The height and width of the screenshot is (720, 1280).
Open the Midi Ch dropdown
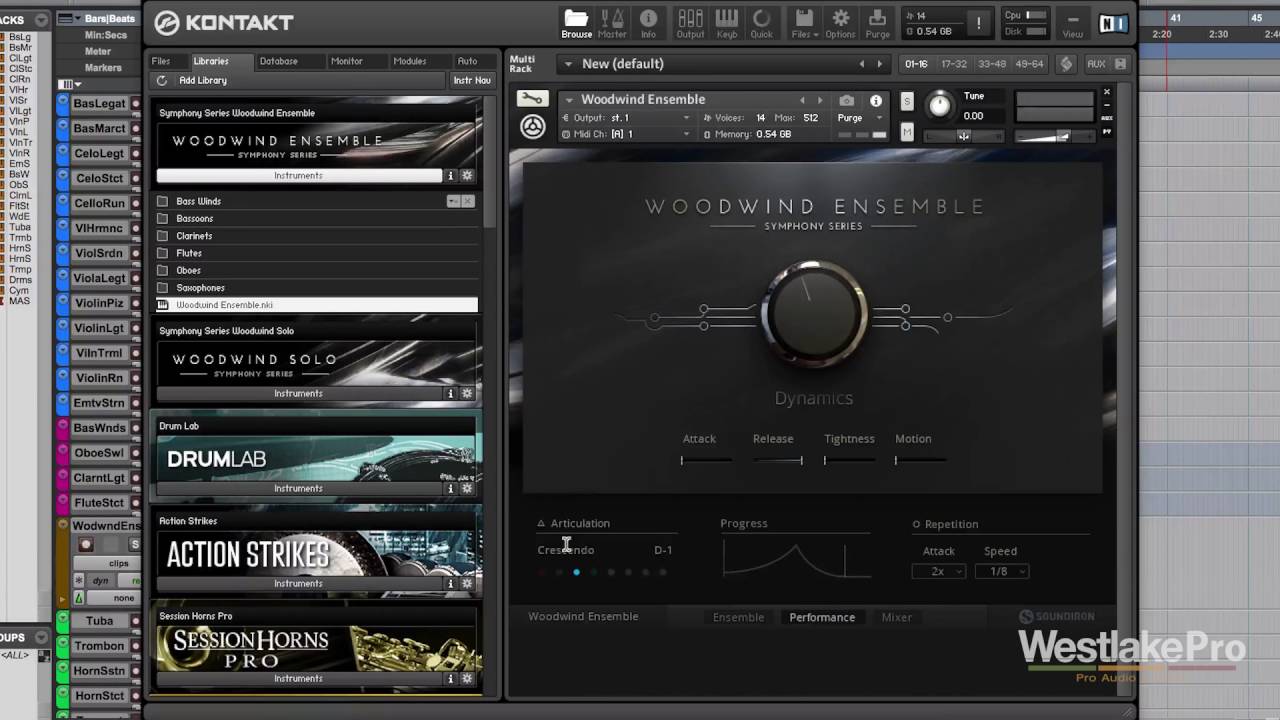coord(686,134)
